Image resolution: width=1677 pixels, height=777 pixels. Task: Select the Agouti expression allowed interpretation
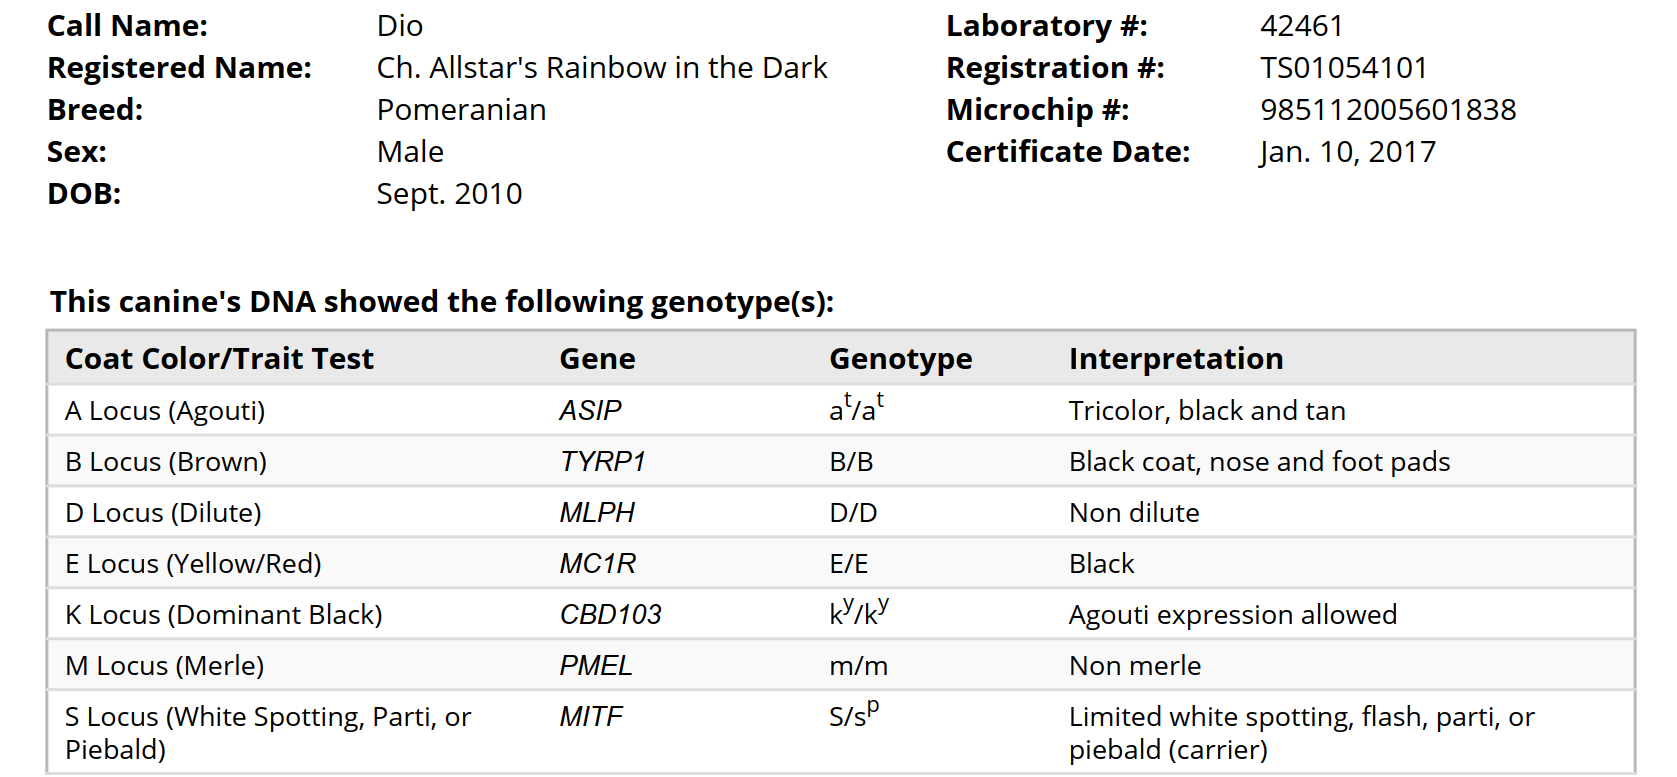1232,615
